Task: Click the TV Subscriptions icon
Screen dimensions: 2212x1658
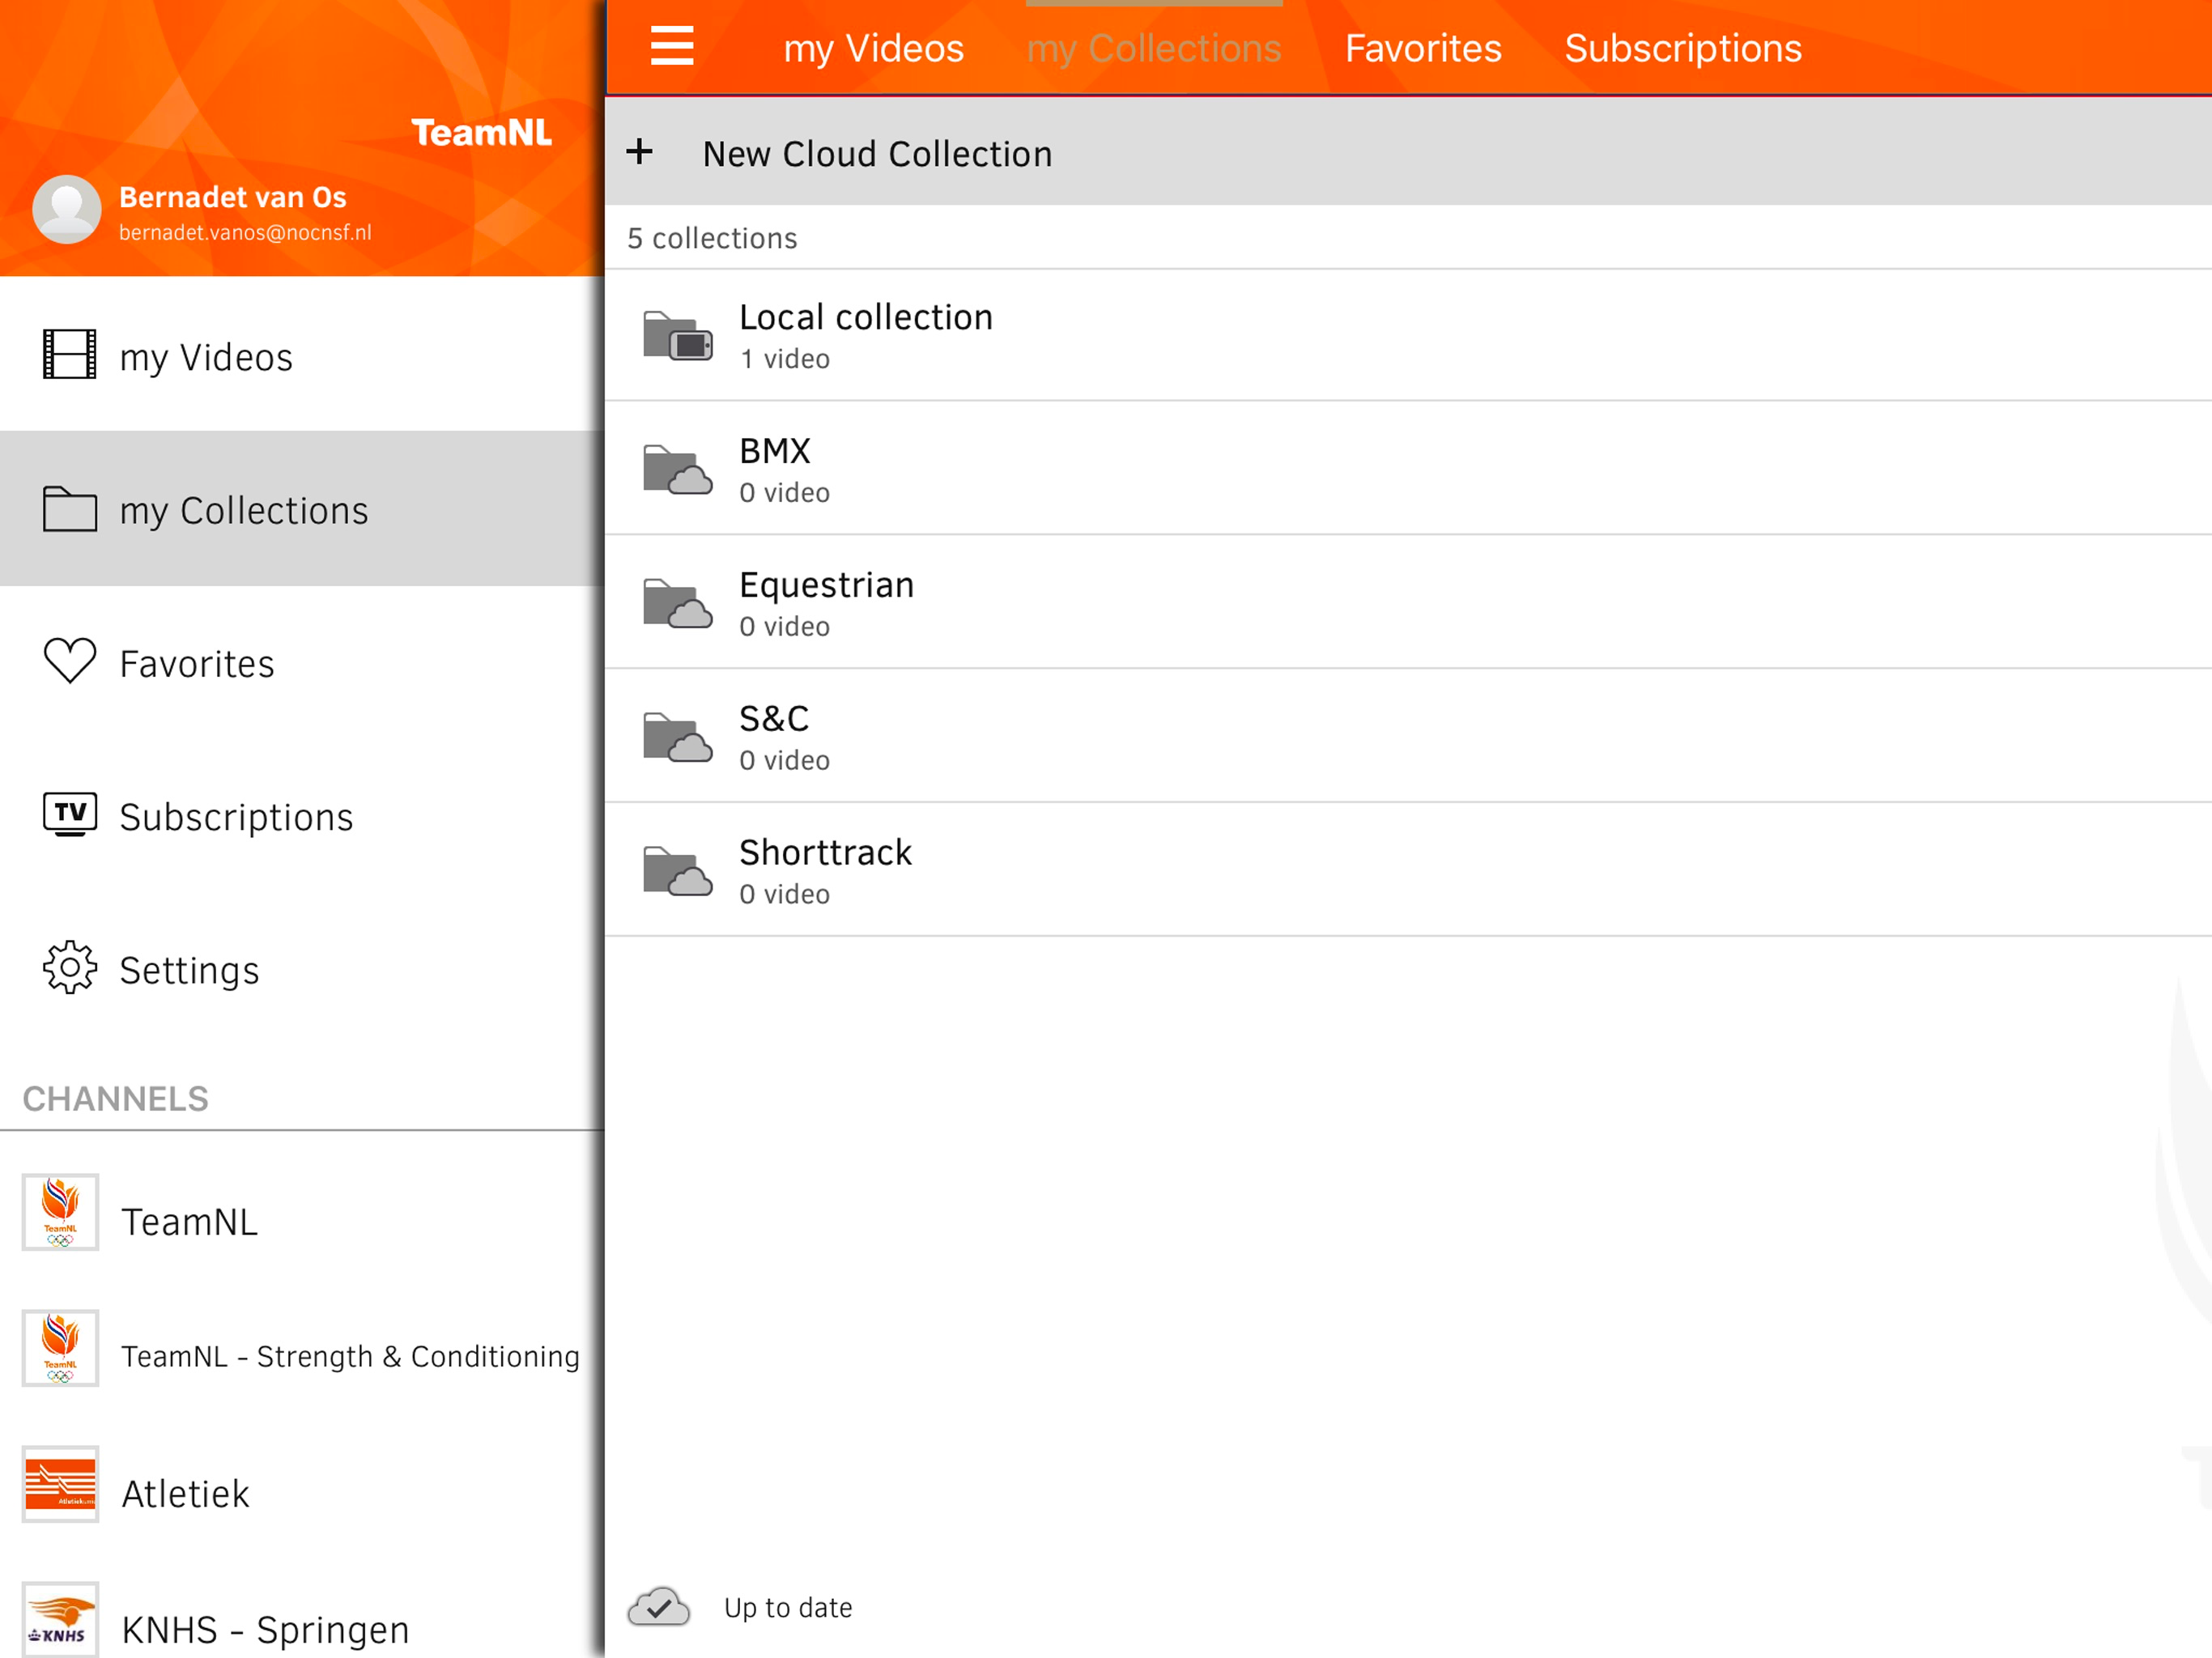Action: [x=70, y=814]
